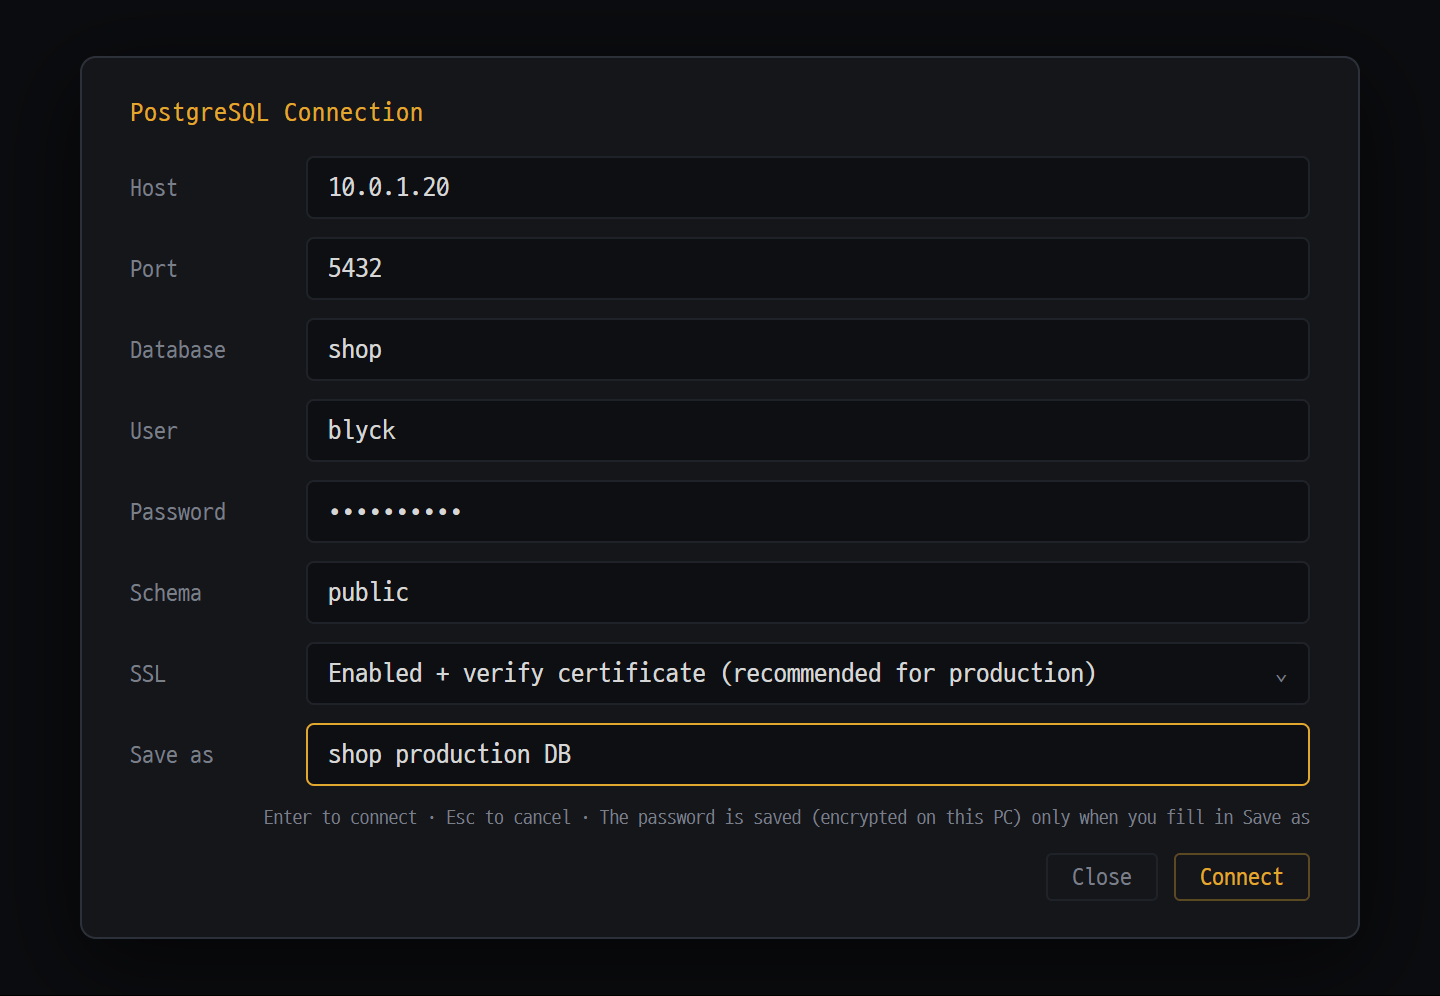Click the Host label
Image resolution: width=1440 pixels, height=996 pixels.
pyautogui.click(x=153, y=188)
